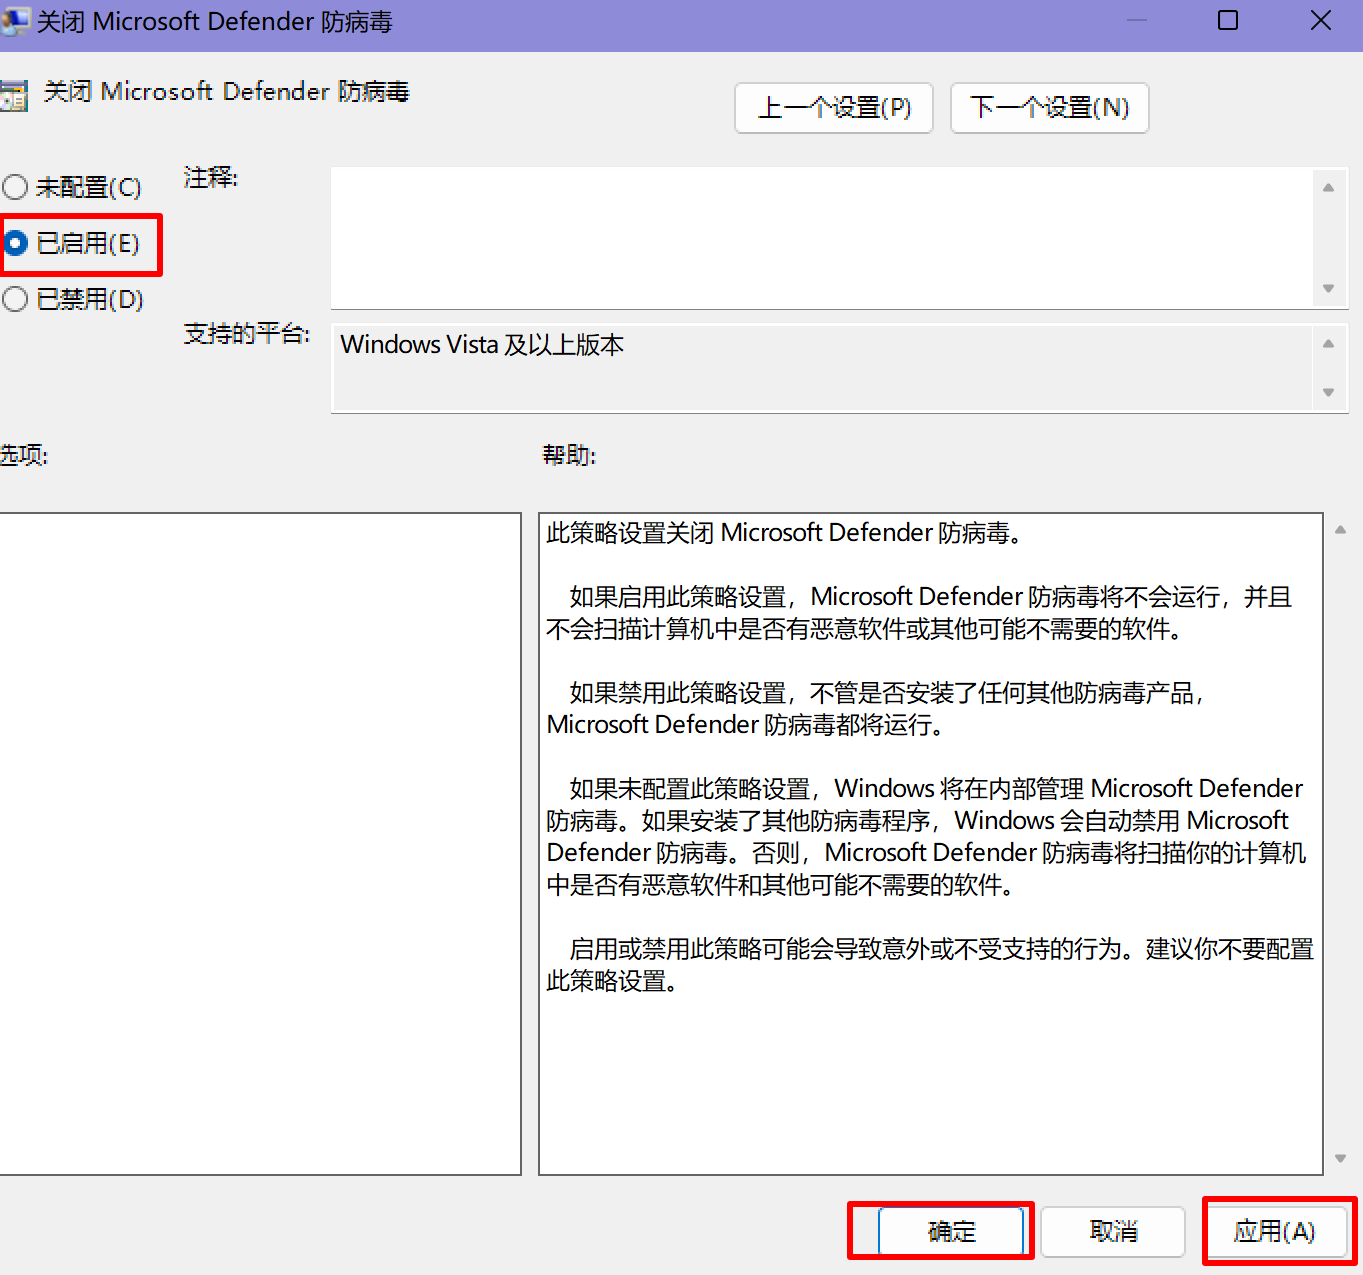Viewport: 1363px width, 1275px height.
Task: Go to 下一个设置(N)
Action: [1049, 107]
